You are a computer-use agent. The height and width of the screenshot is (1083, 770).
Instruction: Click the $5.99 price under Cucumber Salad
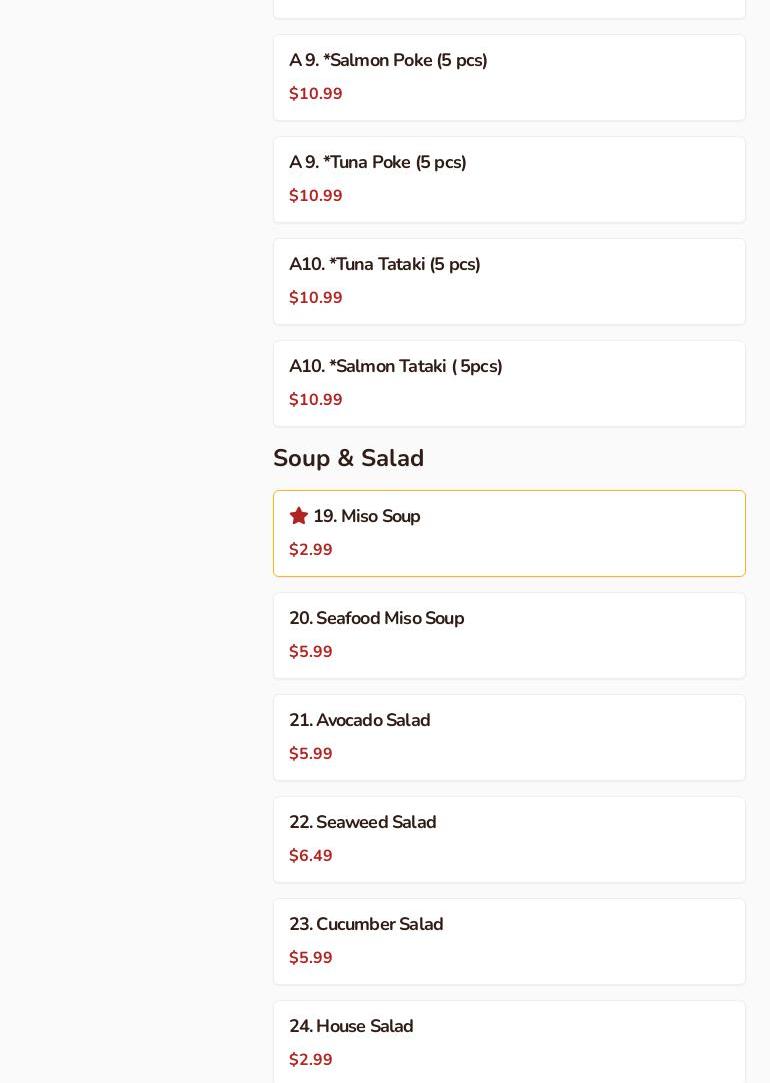point(311,958)
